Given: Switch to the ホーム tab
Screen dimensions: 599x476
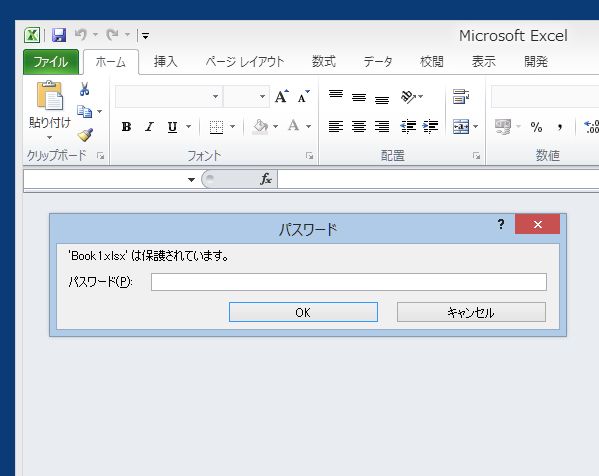Looking at the screenshot, I should pos(111,62).
